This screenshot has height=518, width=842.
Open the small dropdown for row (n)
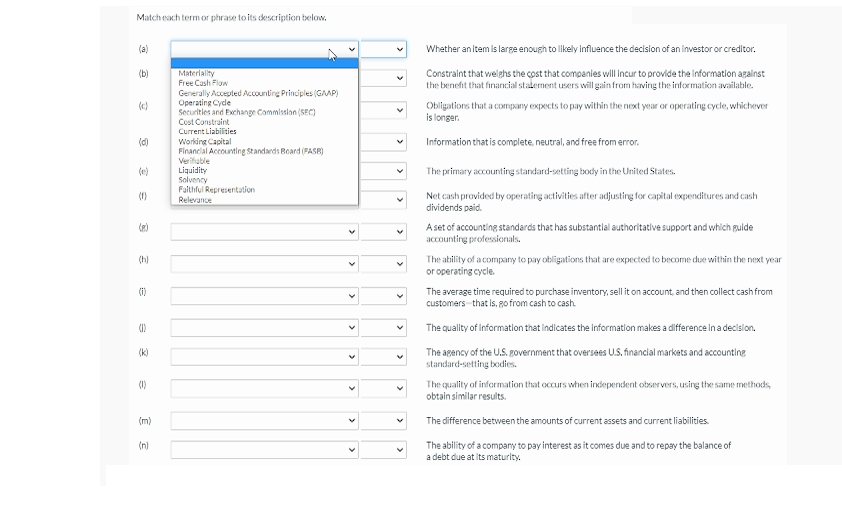point(383,450)
